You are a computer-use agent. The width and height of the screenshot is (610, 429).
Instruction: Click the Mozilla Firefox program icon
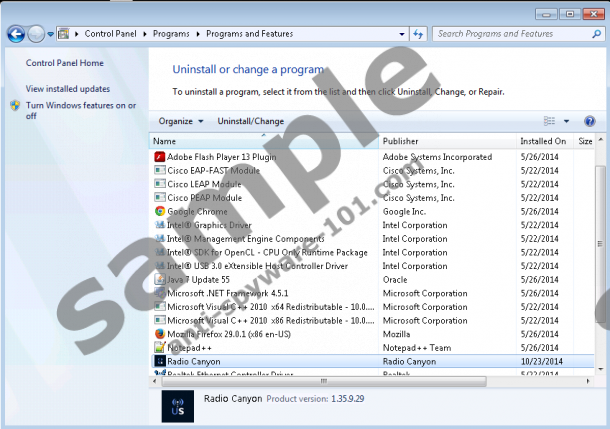tap(159, 334)
